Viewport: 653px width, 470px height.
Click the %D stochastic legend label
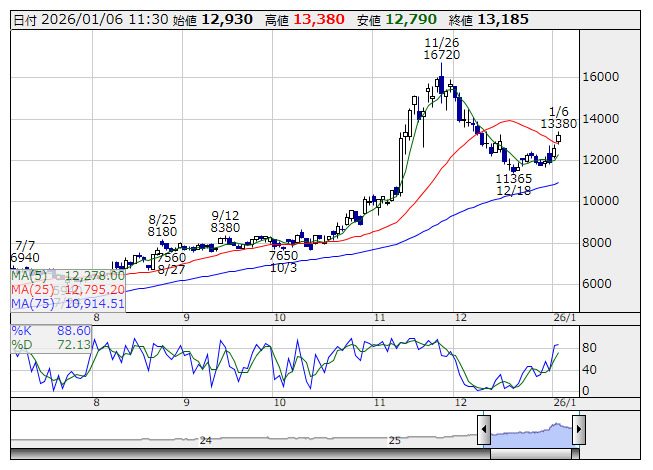[21, 345]
